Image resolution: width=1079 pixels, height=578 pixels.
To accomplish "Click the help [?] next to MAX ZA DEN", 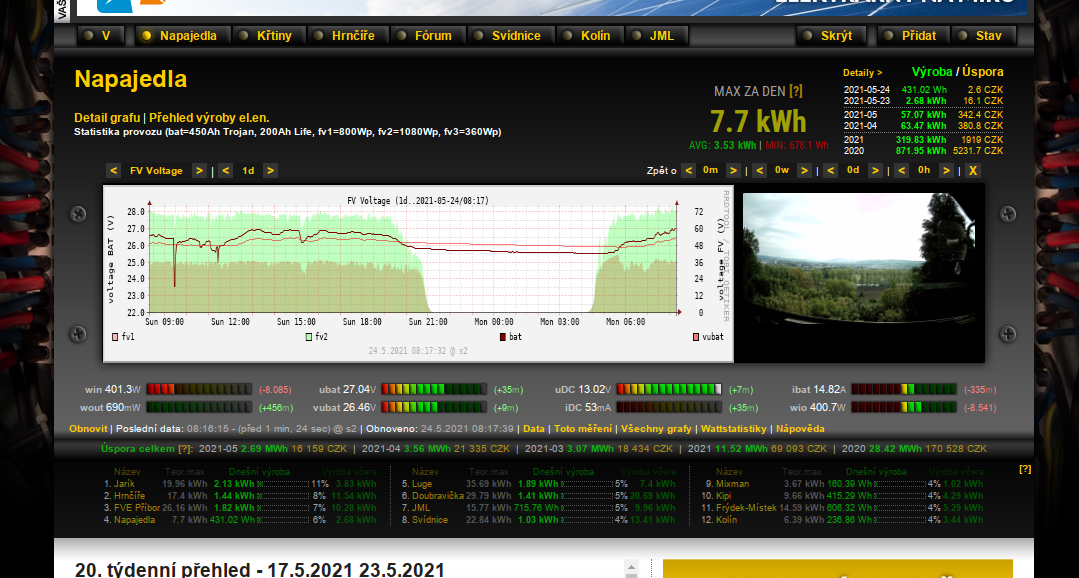I will 796,91.
